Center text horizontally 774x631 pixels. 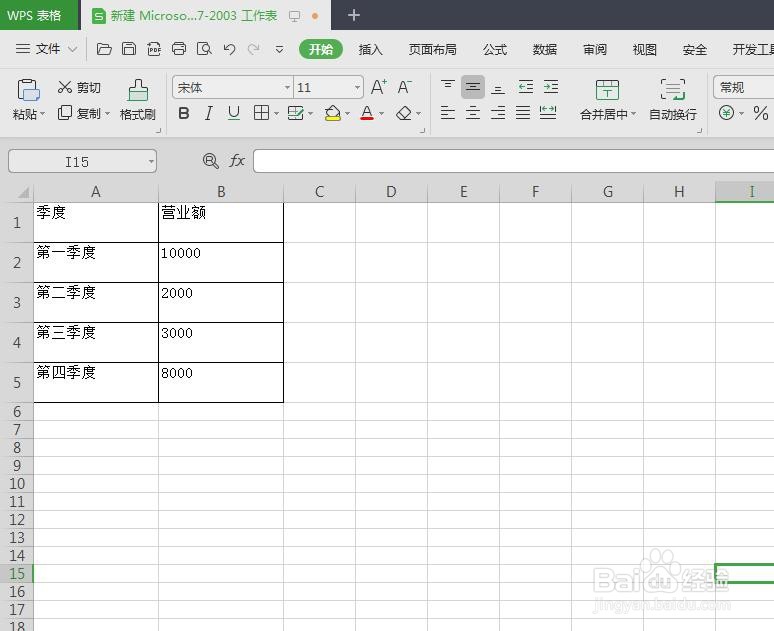(473, 113)
